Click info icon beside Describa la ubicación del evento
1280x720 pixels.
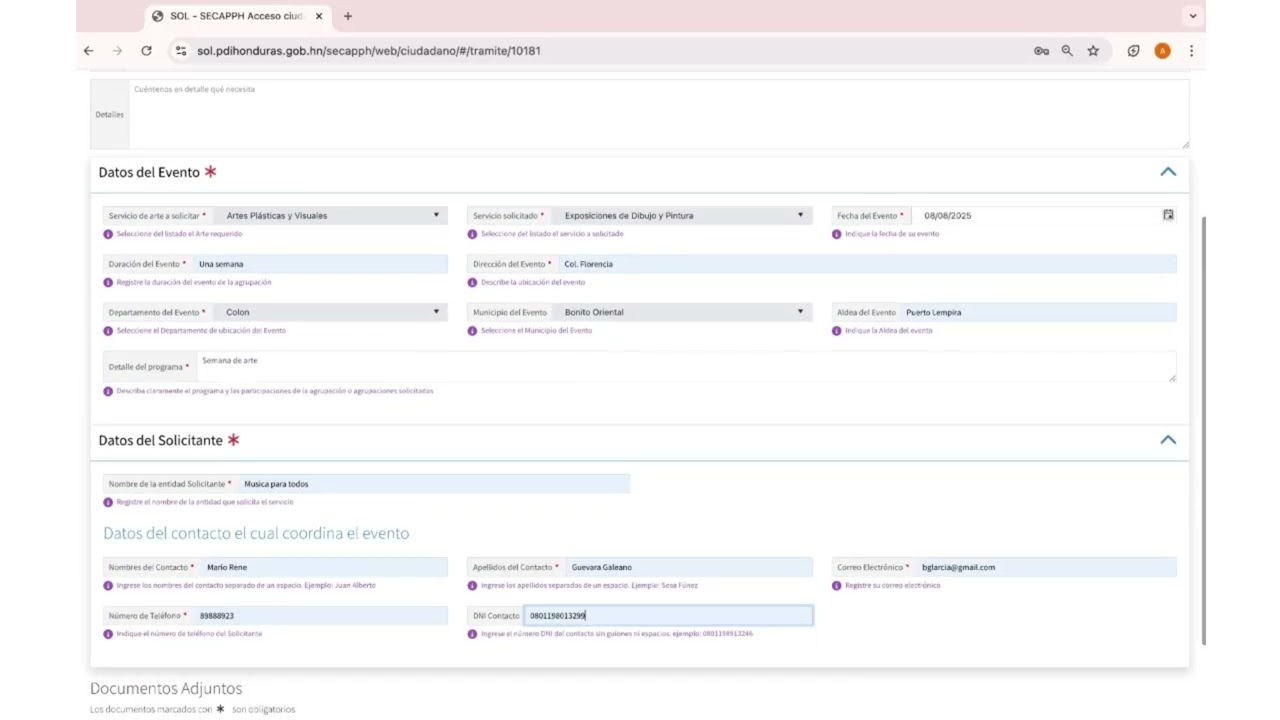472,282
